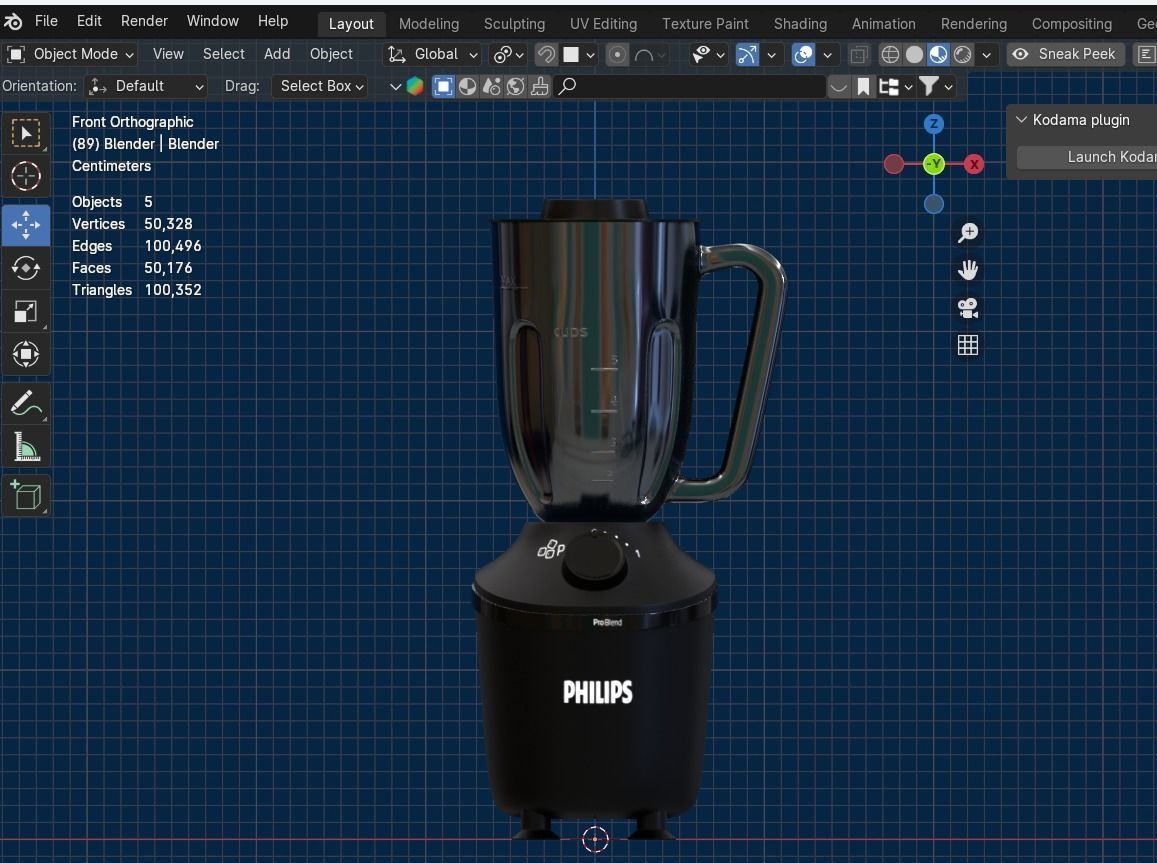Open the Object Mode dropdown

click(71, 55)
